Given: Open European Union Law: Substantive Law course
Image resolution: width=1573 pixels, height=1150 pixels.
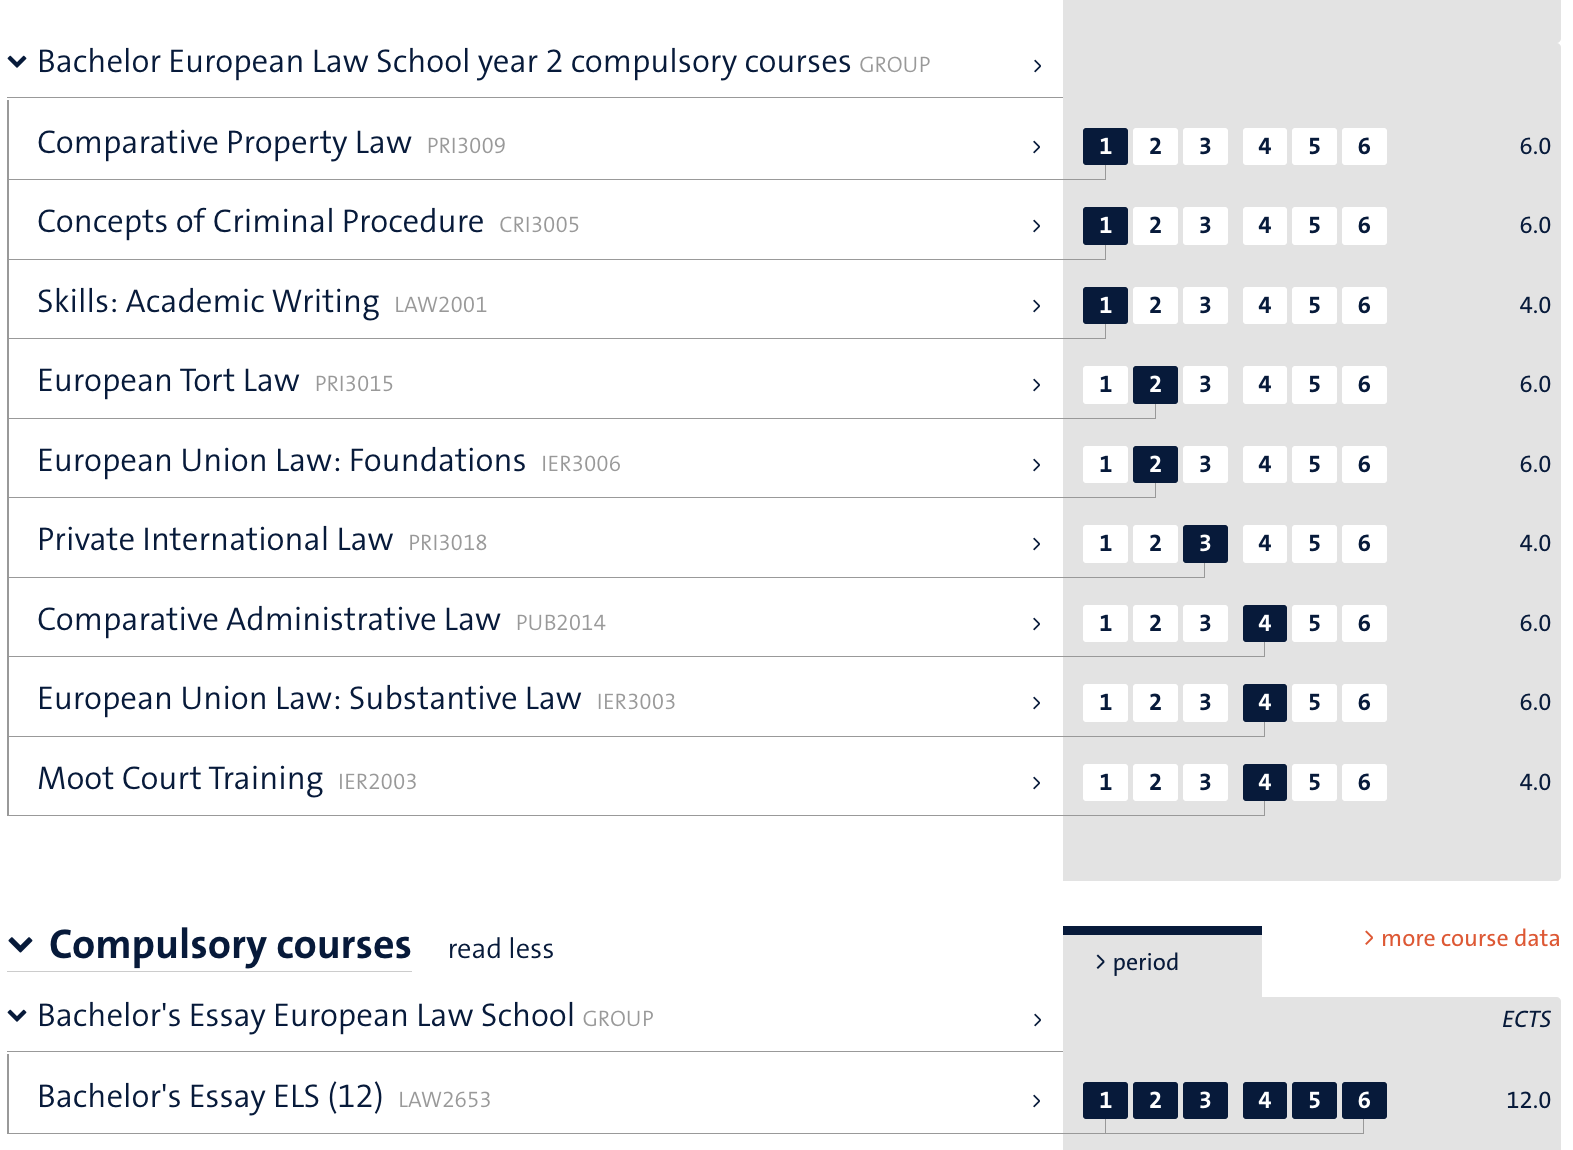Looking at the screenshot, I should [309, 699].
